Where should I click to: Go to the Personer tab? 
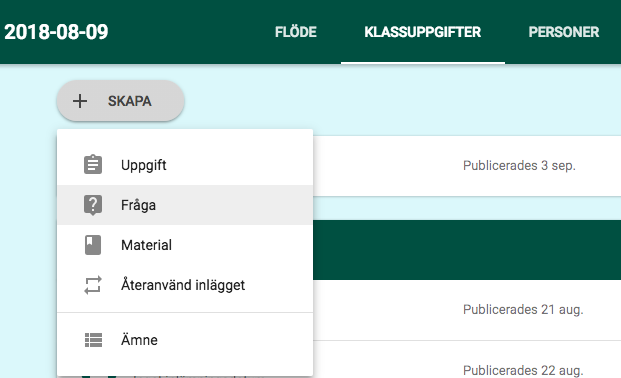coord(564,32)
